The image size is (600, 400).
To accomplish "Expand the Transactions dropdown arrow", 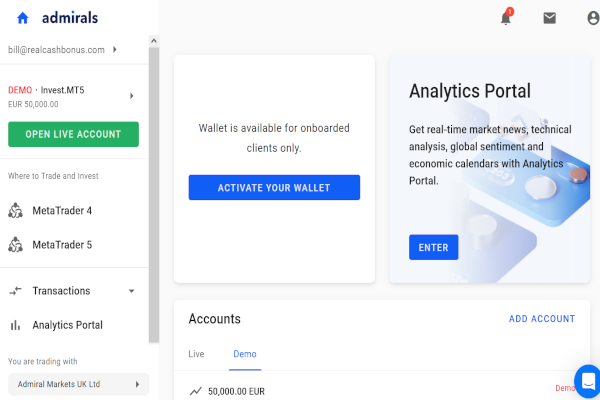I will click(x=132, y=291).
